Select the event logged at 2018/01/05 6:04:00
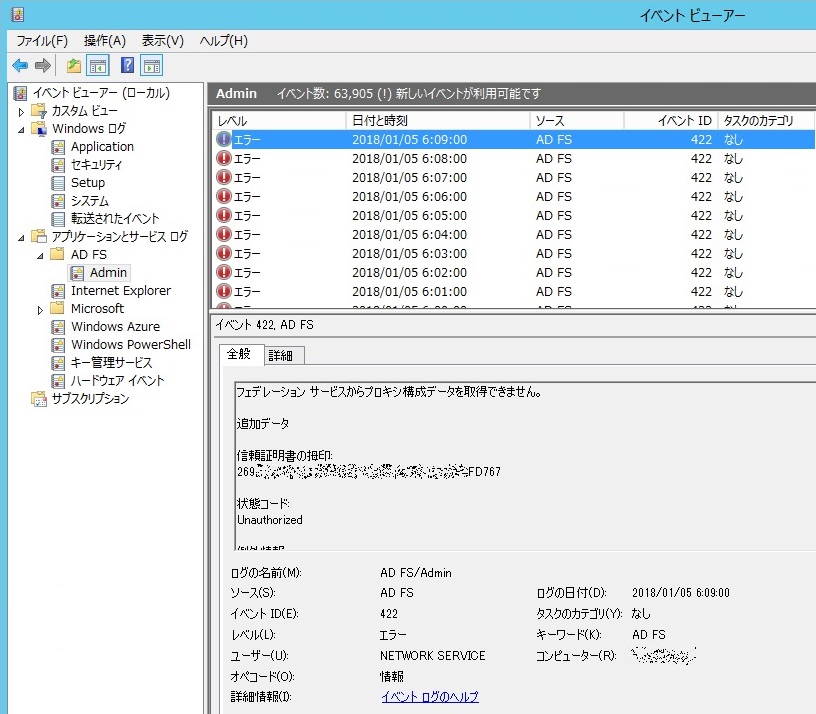 (514, 234)
